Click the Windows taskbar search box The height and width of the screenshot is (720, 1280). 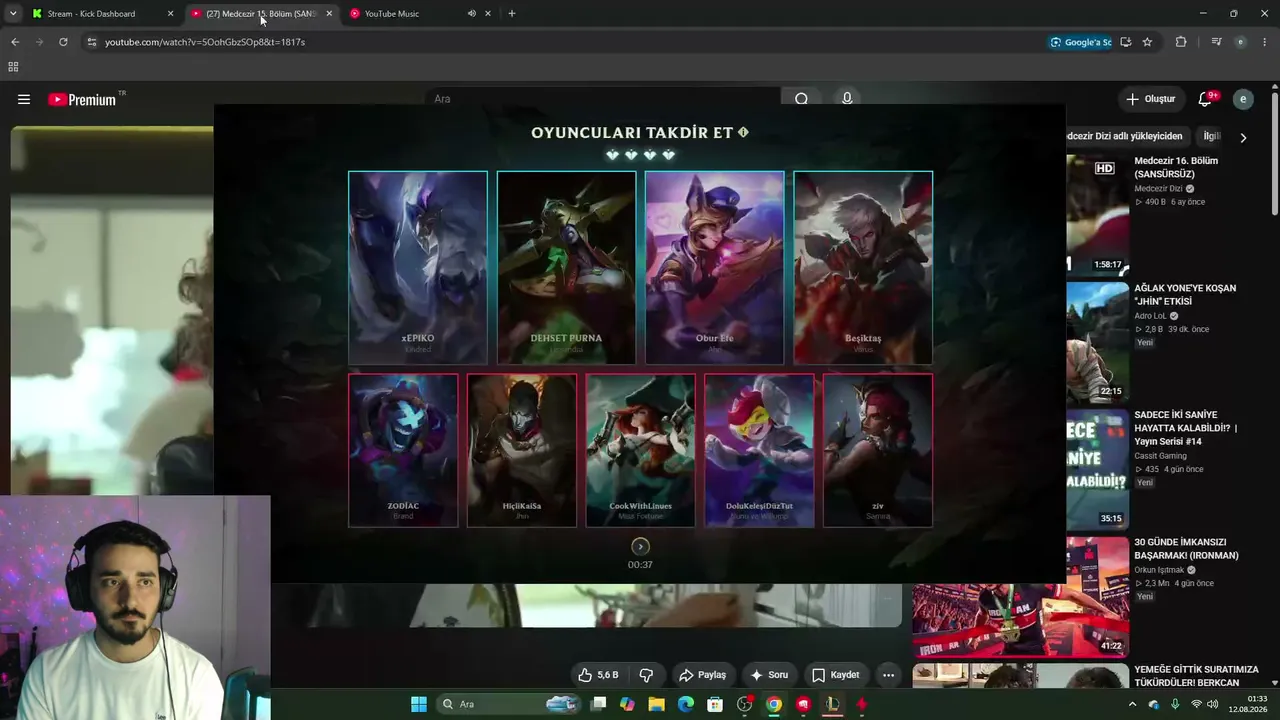coord(509,704)
